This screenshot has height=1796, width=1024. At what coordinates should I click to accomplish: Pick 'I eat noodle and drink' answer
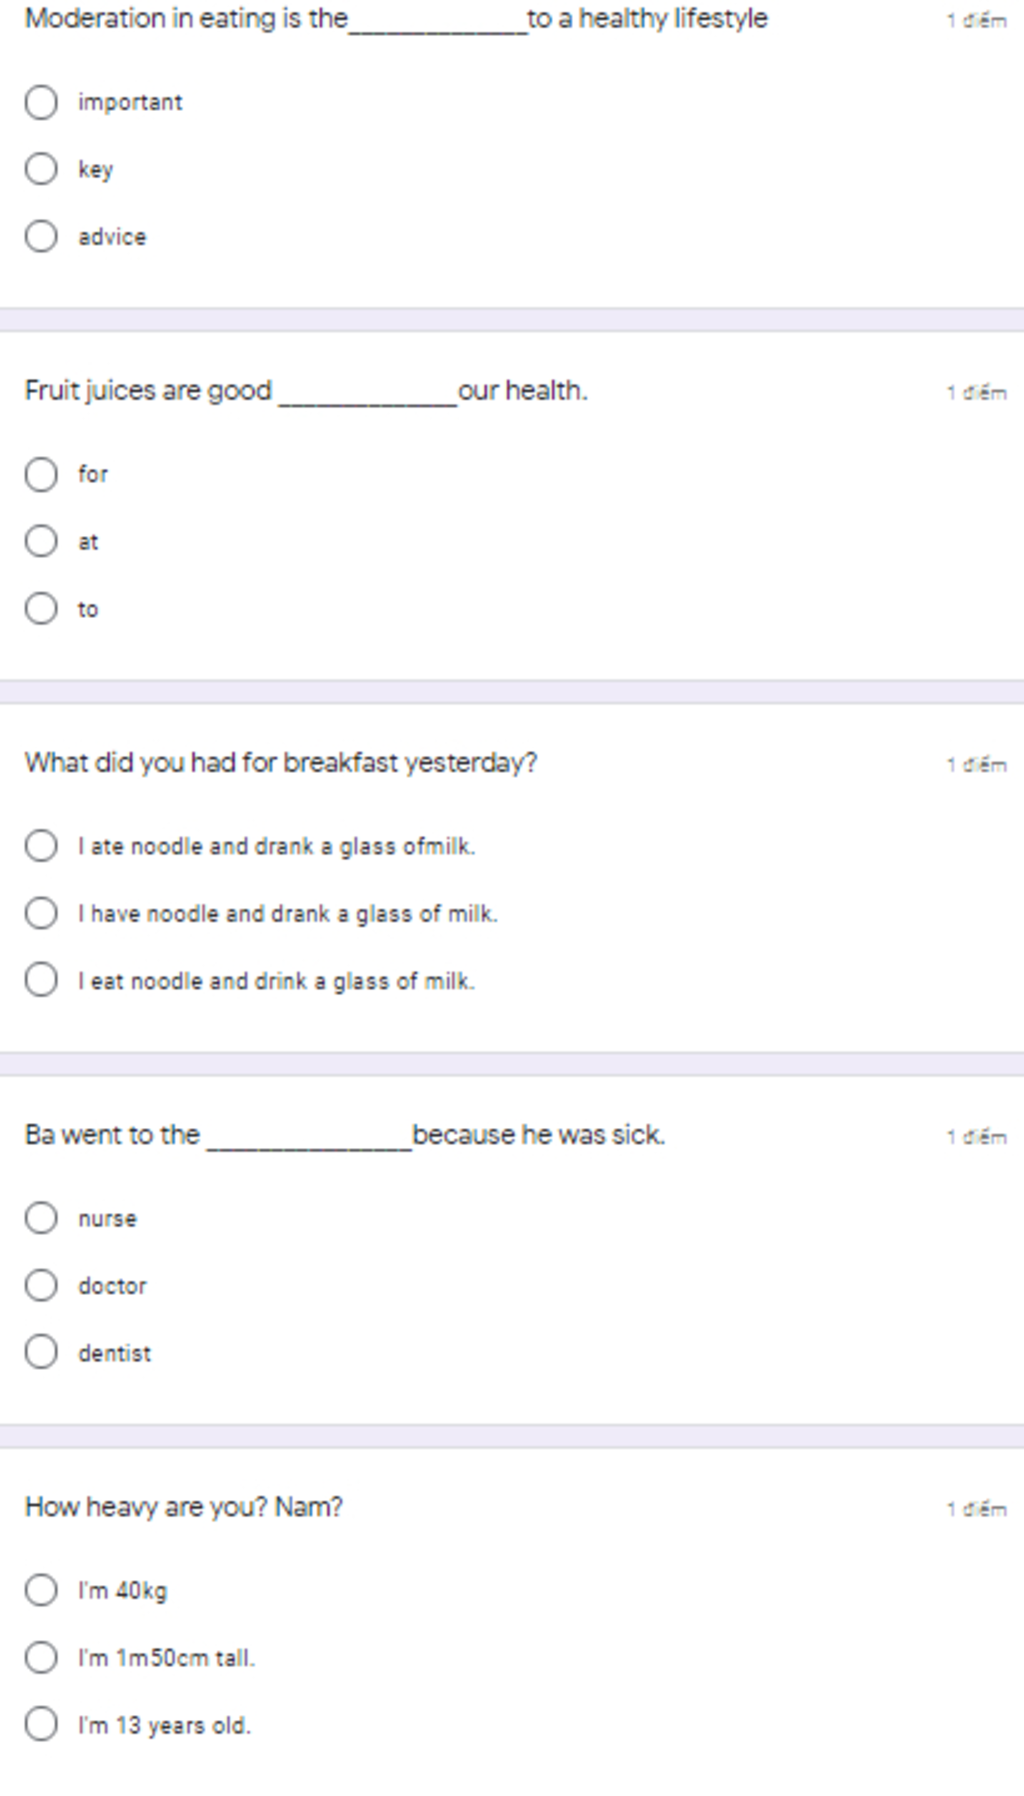[41, 980]
